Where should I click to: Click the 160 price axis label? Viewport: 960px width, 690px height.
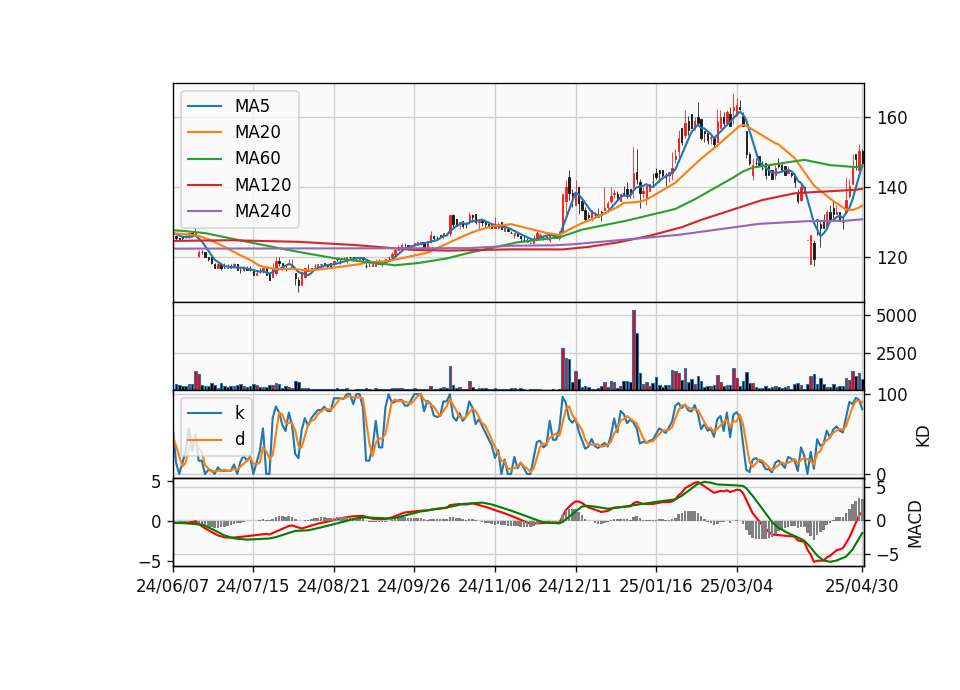(x=892, y=118)
